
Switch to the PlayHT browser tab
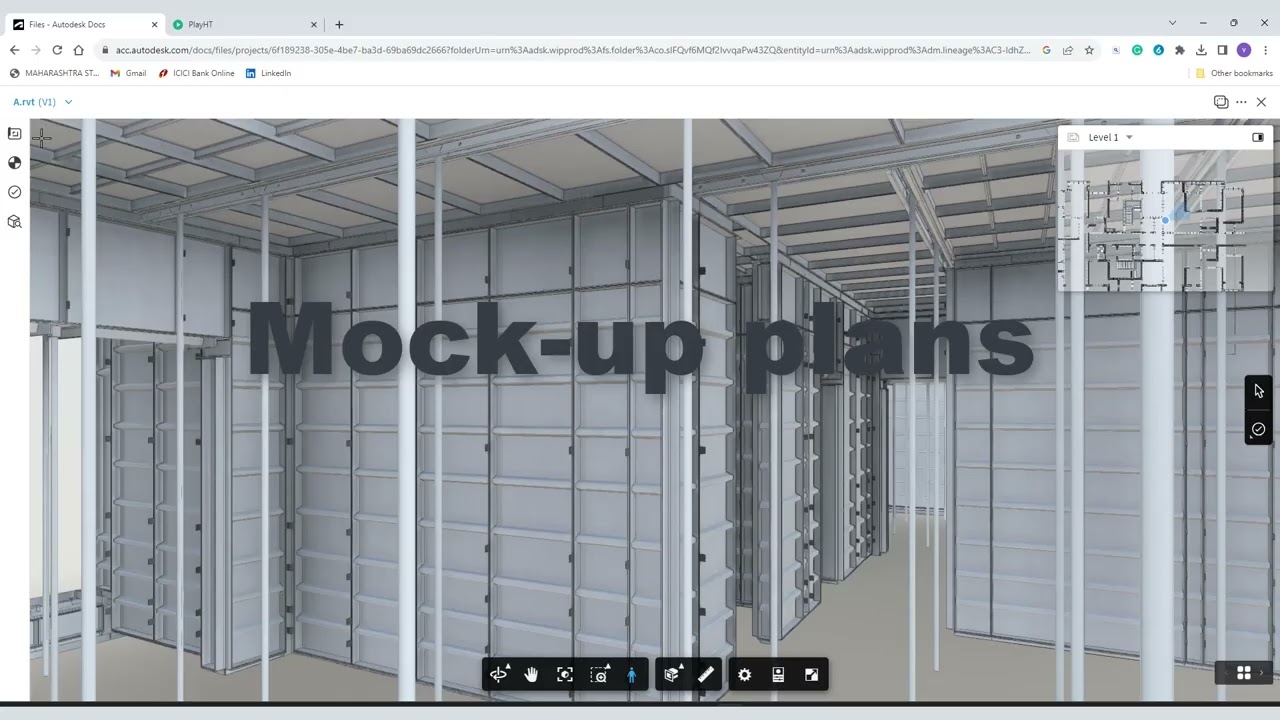click(x=245, y=24)
